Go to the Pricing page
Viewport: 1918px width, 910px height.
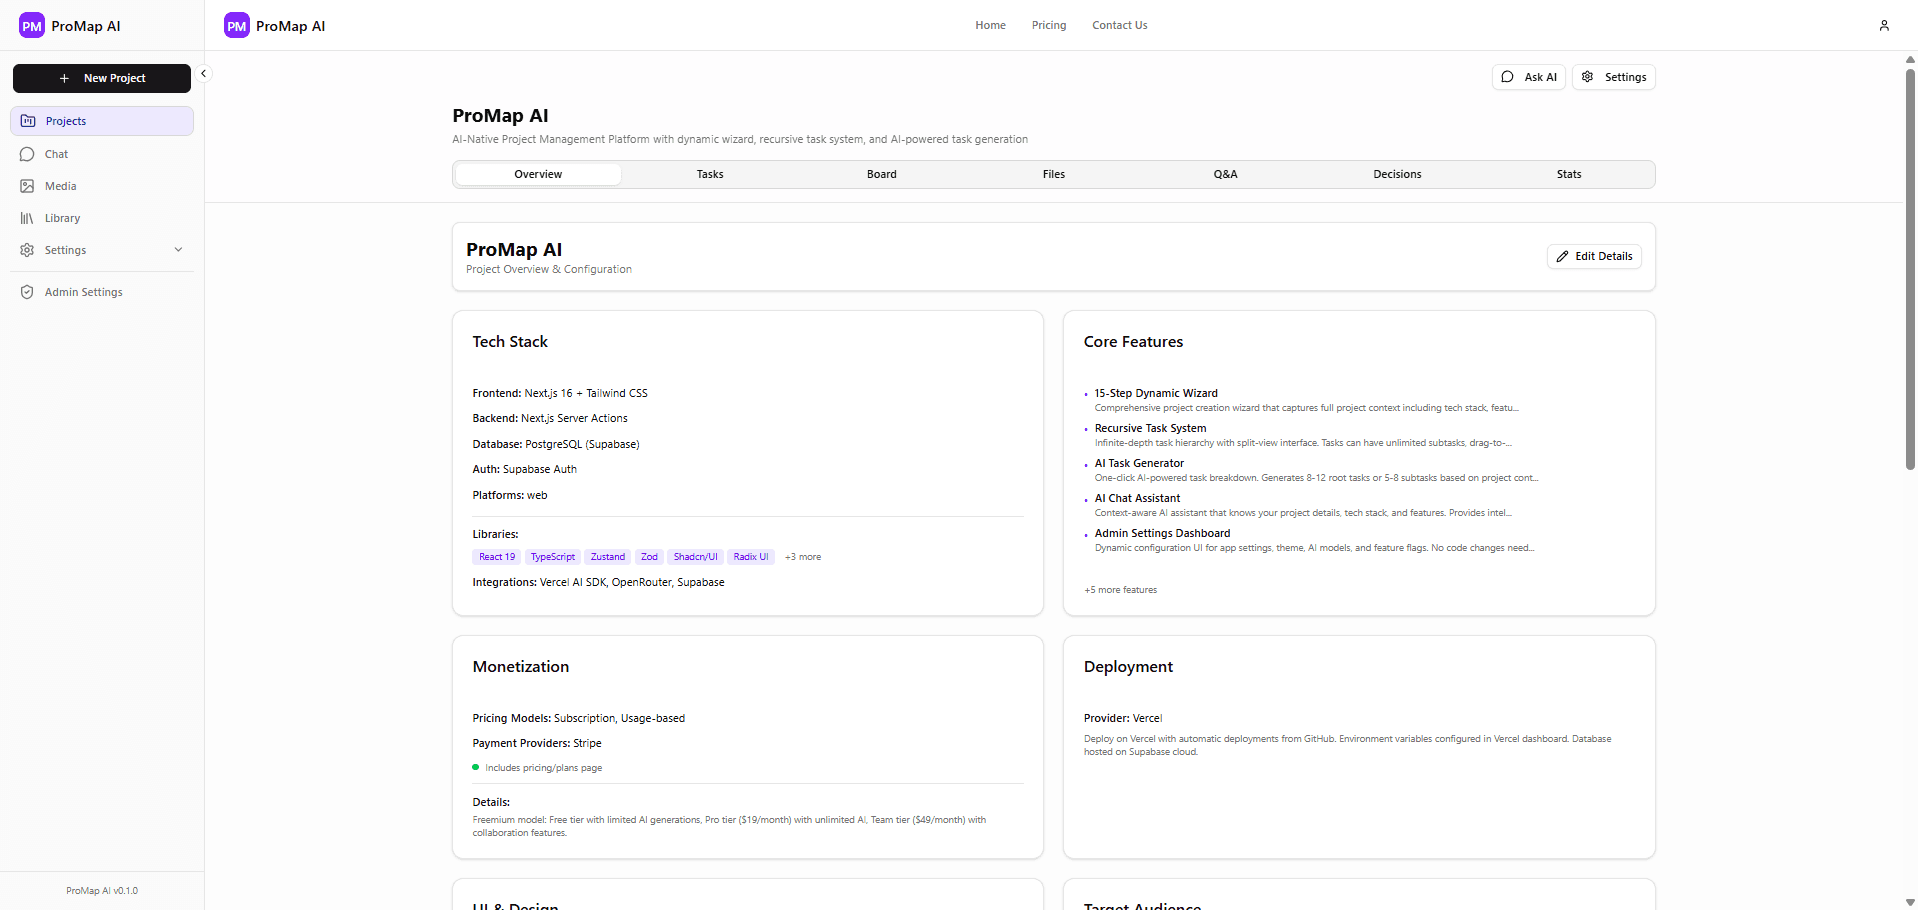(x=1047, y=25)
